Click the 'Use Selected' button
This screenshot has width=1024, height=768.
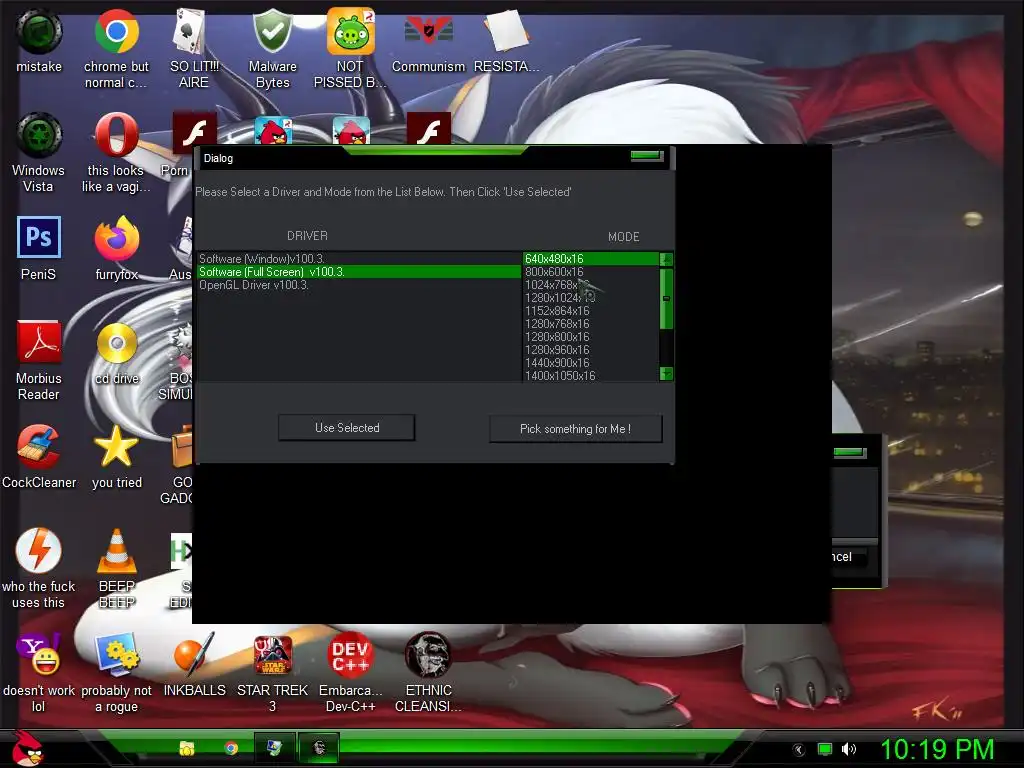[347, 428]
